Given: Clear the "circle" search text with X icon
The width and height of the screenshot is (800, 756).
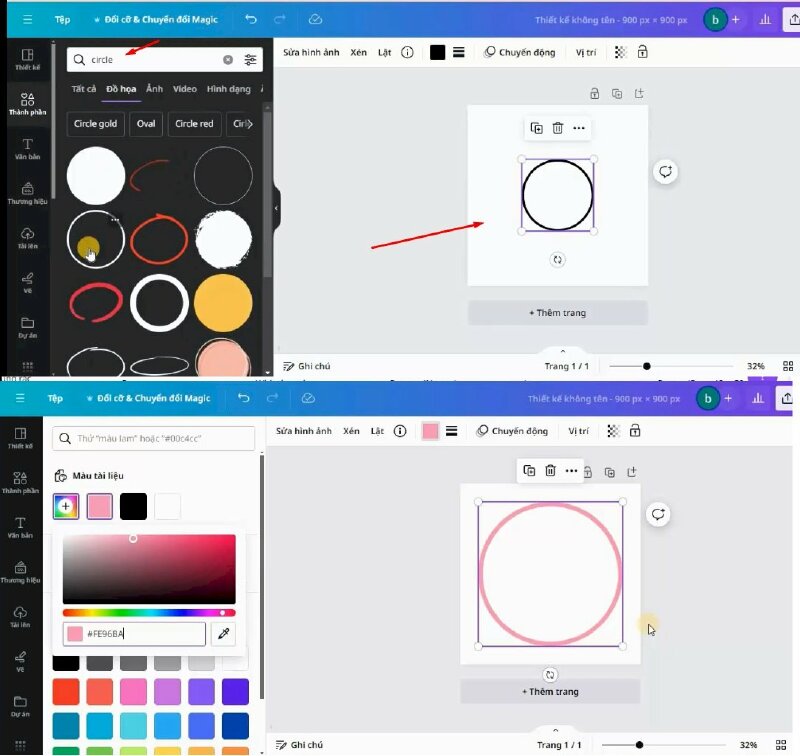Looking at the screenshot, I should pyautogui.click(x=228, y=60).
